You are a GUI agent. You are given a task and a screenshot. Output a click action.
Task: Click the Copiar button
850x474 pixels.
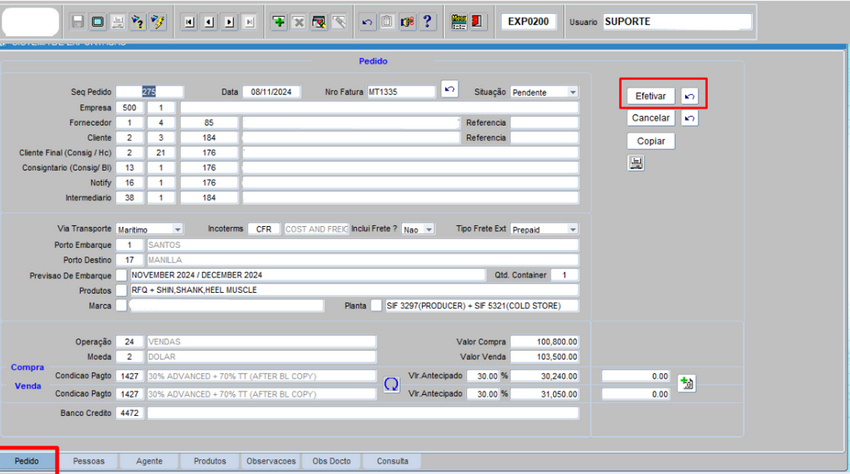pyautogui.click(x=650, y=141)
